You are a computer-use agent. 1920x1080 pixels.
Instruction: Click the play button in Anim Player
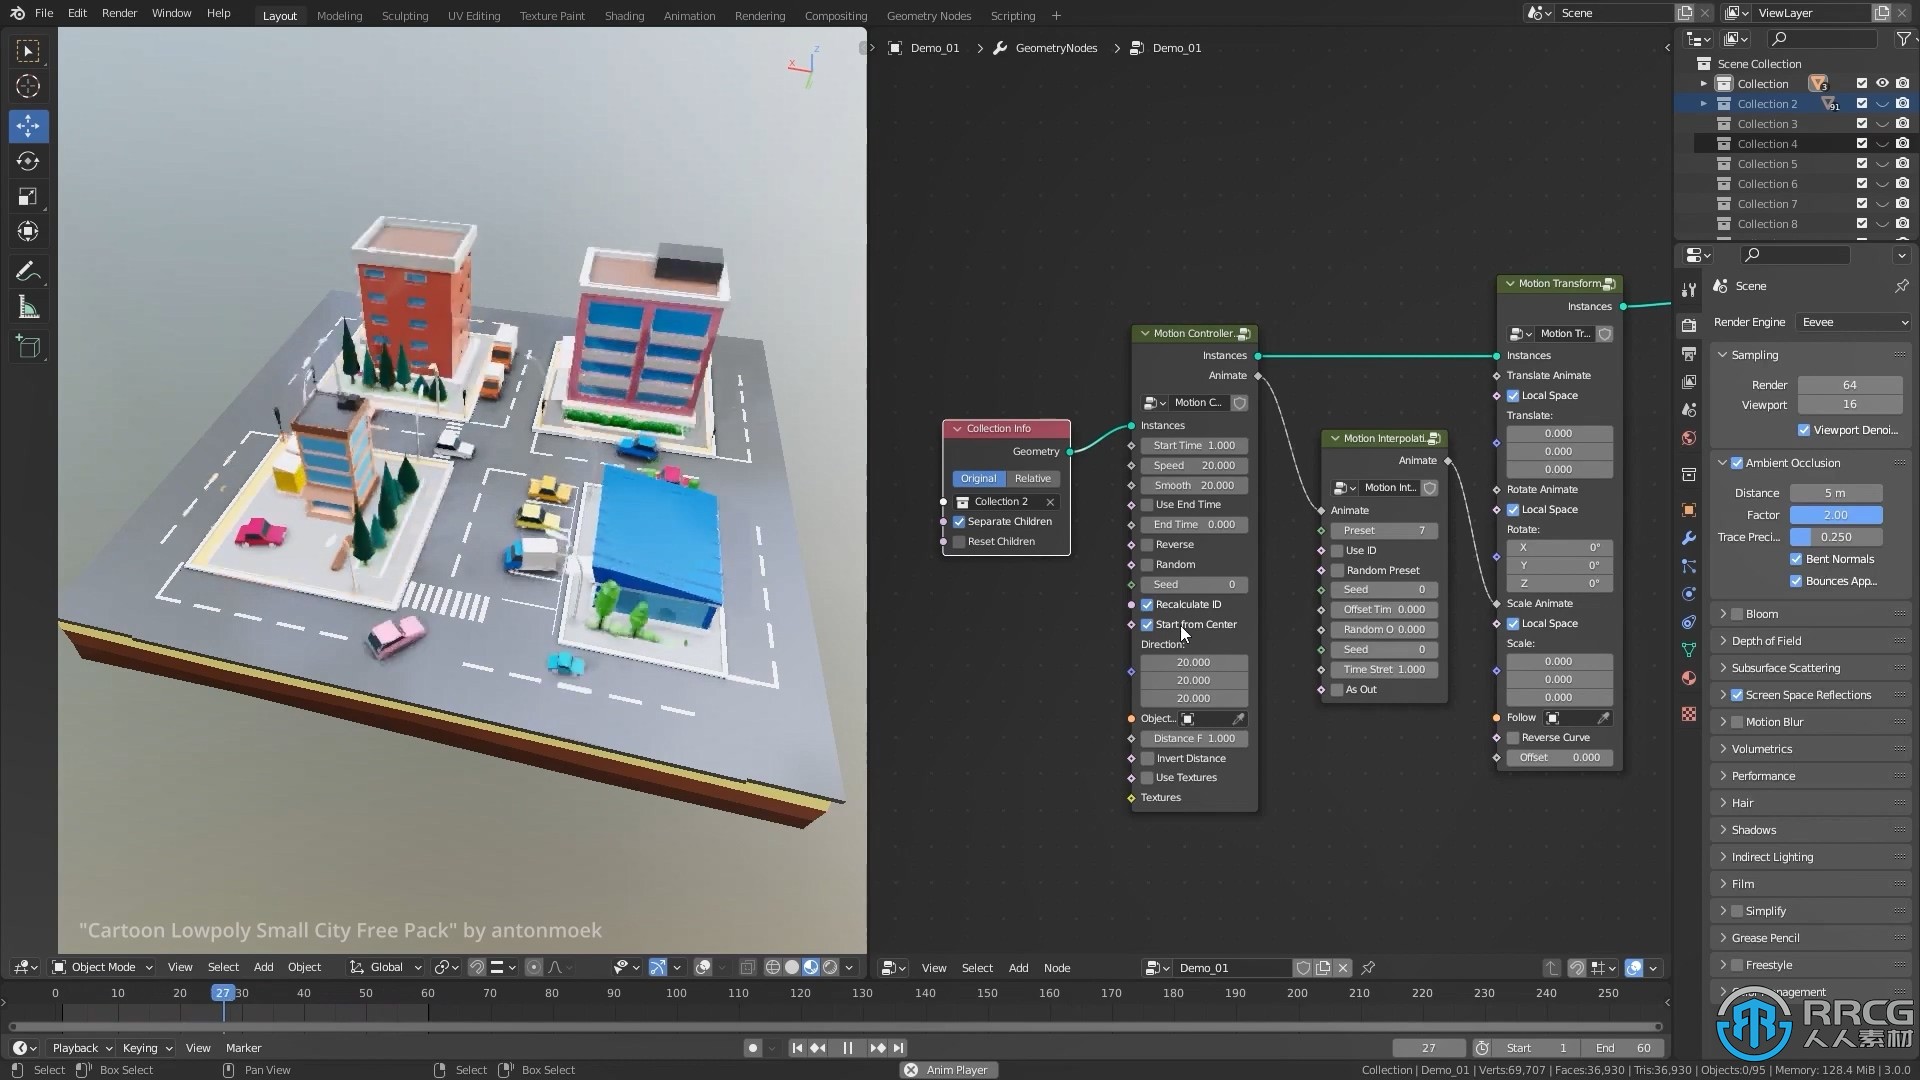(848, 1047)
